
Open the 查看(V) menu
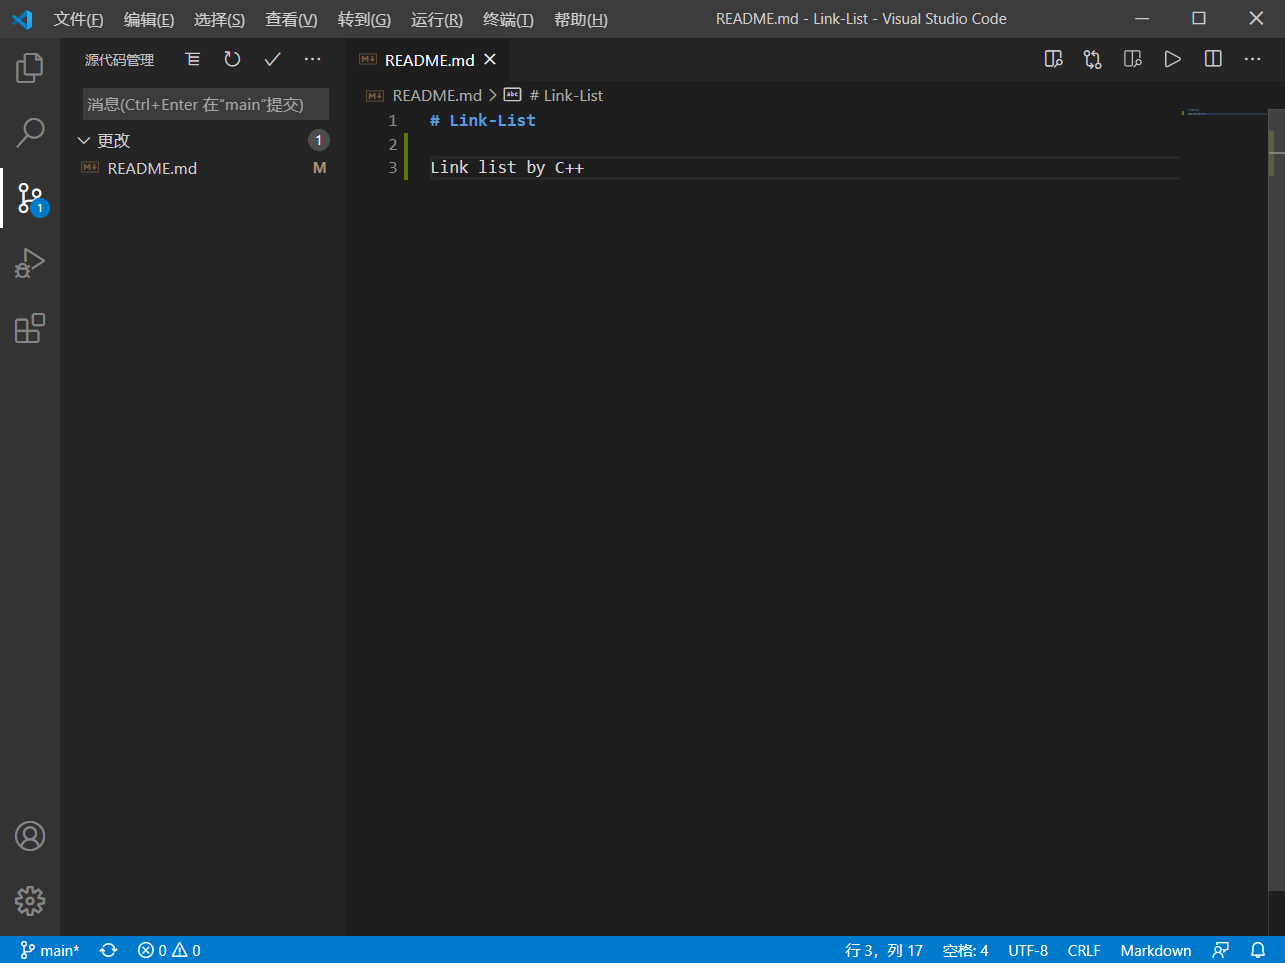coord(291,19)
